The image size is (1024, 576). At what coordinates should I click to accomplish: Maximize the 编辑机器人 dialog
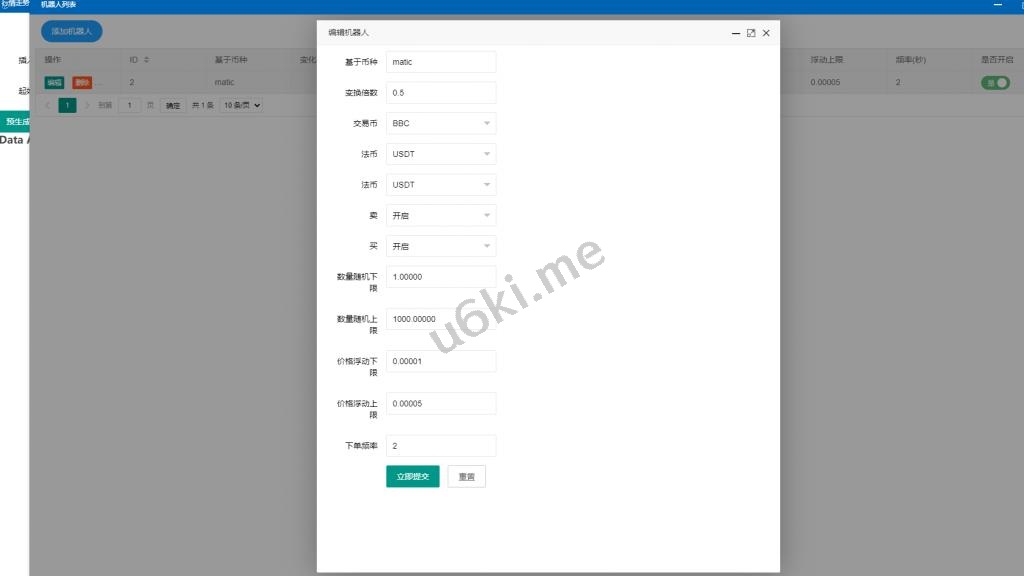pyautogui.click(x=751, y=33)
